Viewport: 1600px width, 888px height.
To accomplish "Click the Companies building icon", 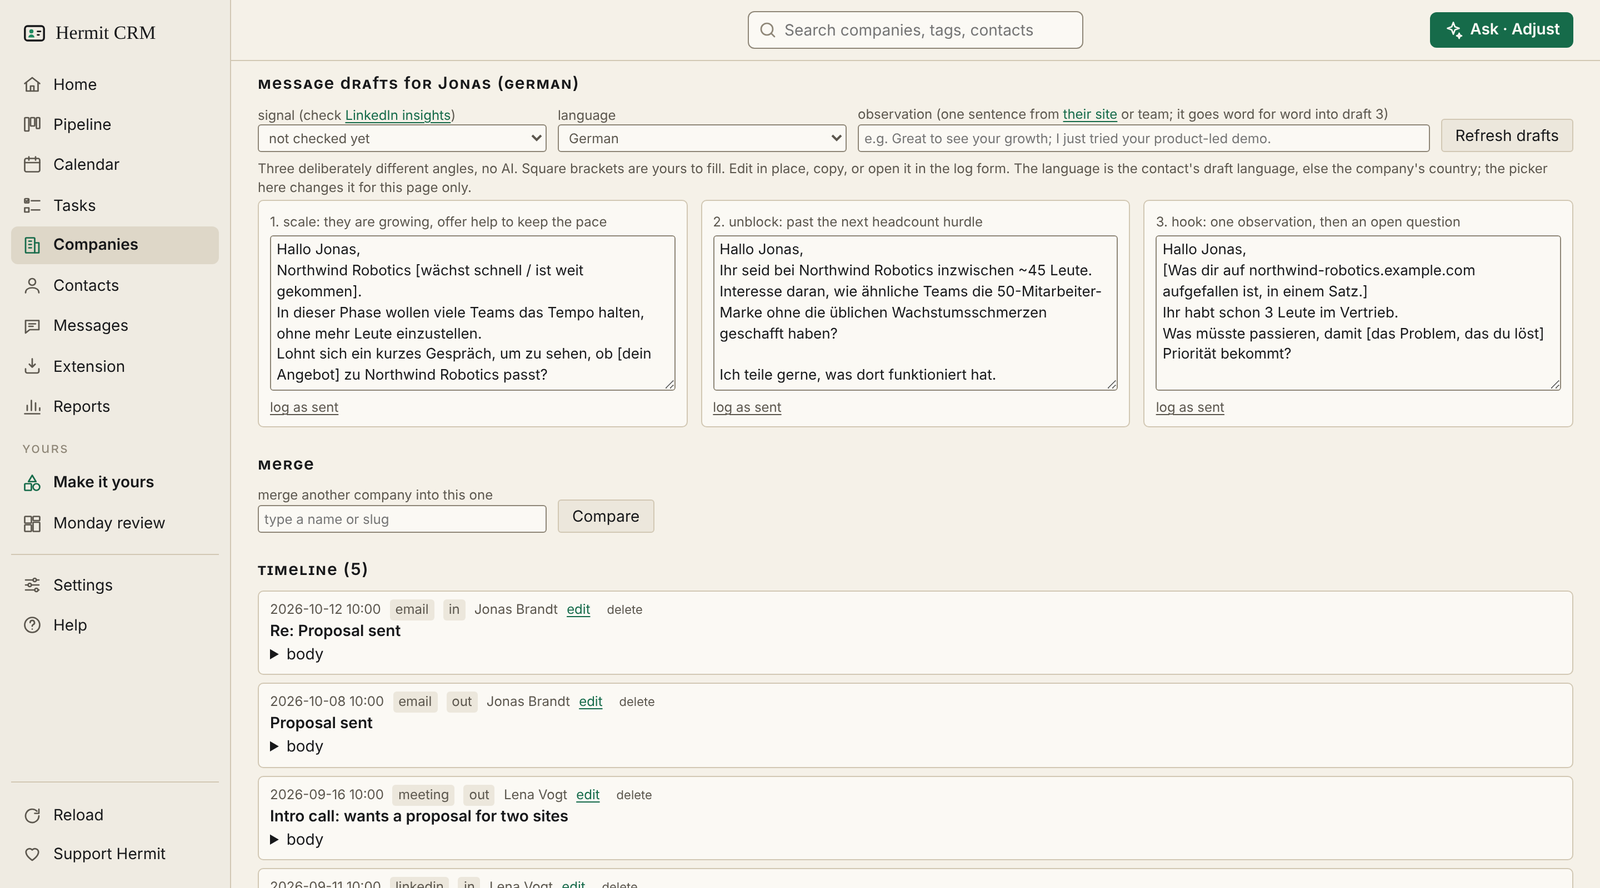I will 32,245.
